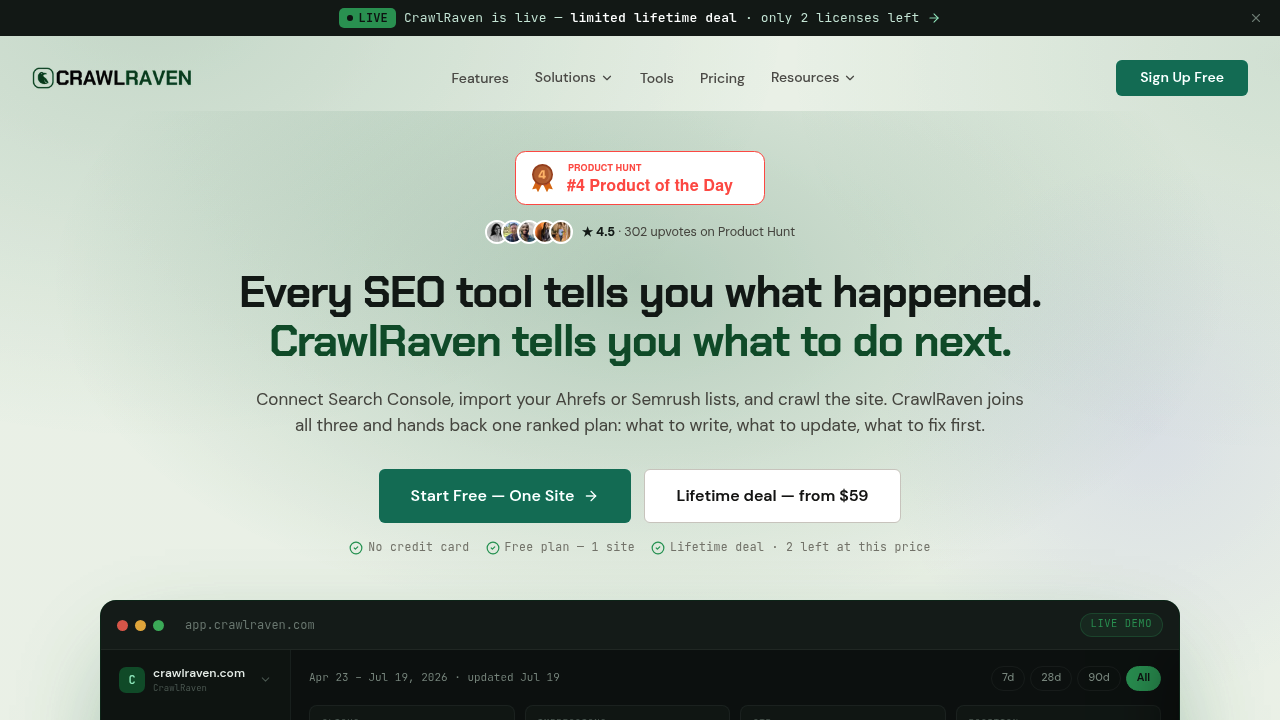
Task: Click Lifetime deal — from $59
Action: tap(772, 496)
